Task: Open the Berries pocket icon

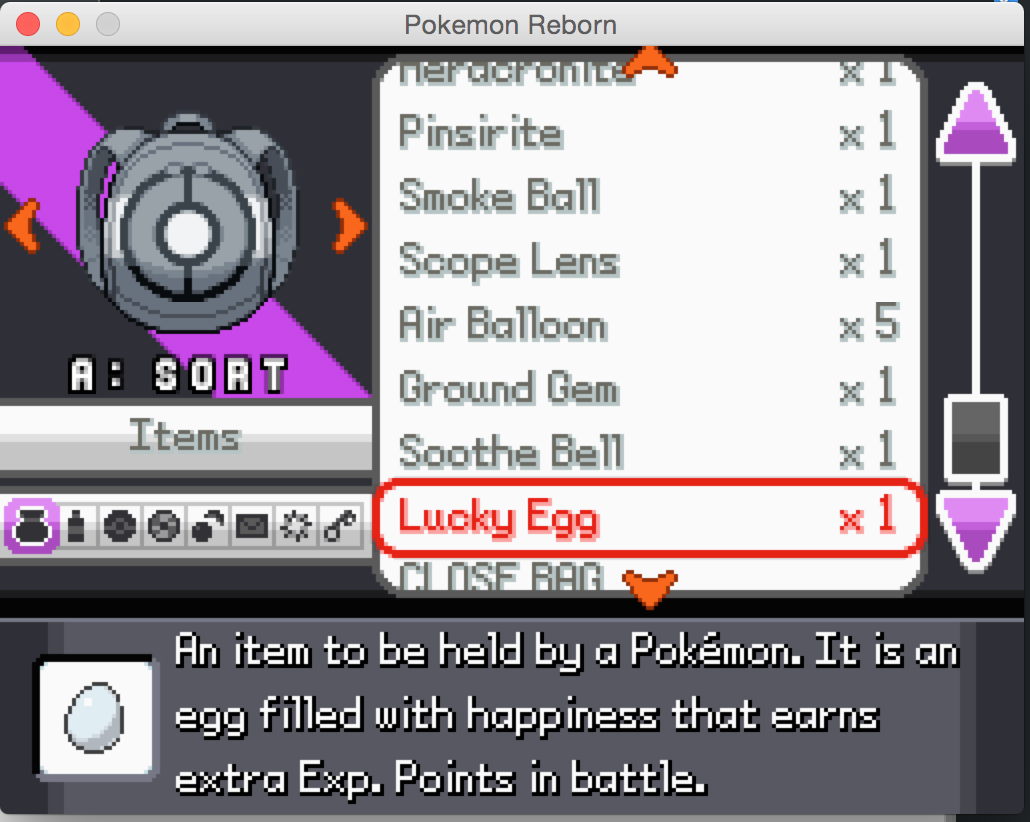Action: (208, 526)
